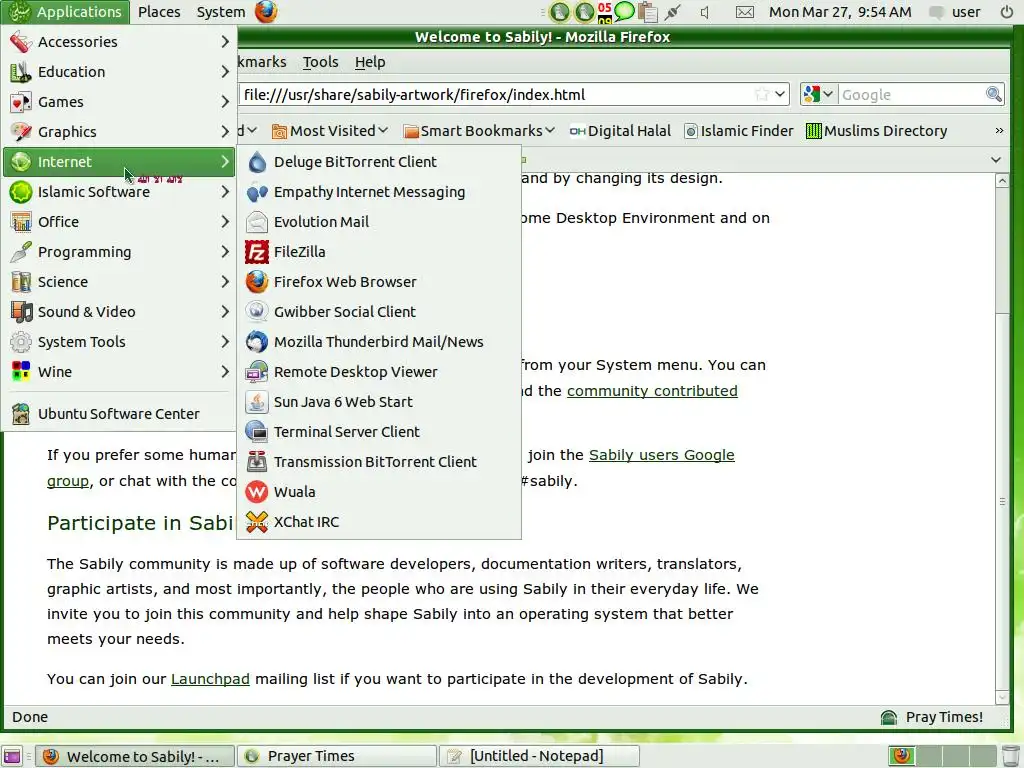Launch Firefox Web Browser from menu

click(x=379, y=282)
